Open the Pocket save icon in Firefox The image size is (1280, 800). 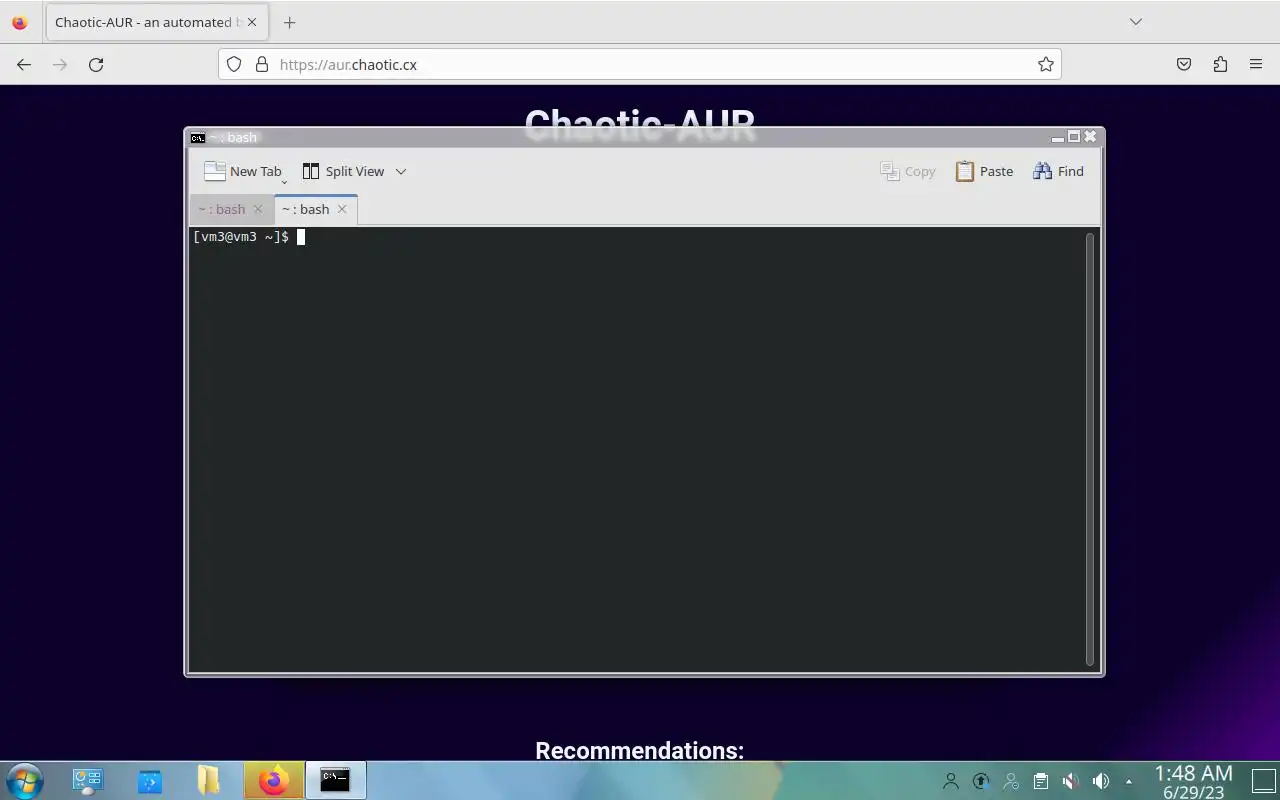[x=1184, y=64]
